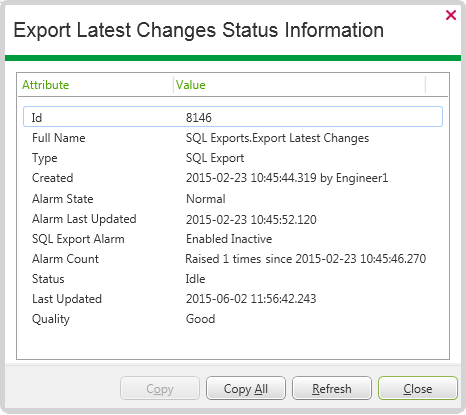
Task: Click the Copy All button
Action: click(x=246, y=388)
